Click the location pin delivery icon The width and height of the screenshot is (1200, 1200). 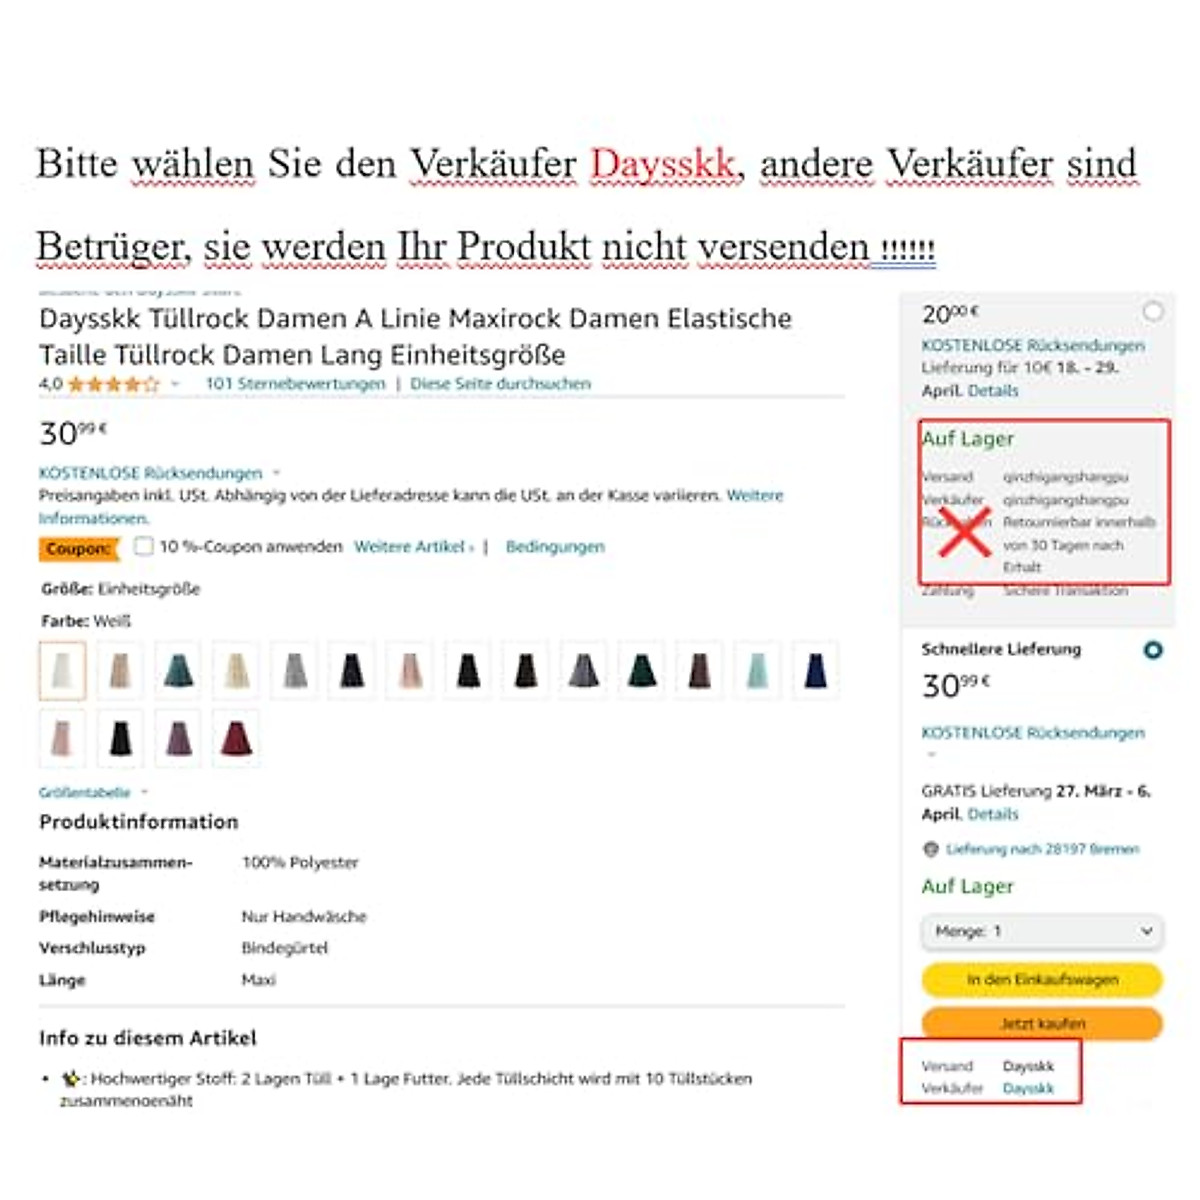tap(931, 849)
